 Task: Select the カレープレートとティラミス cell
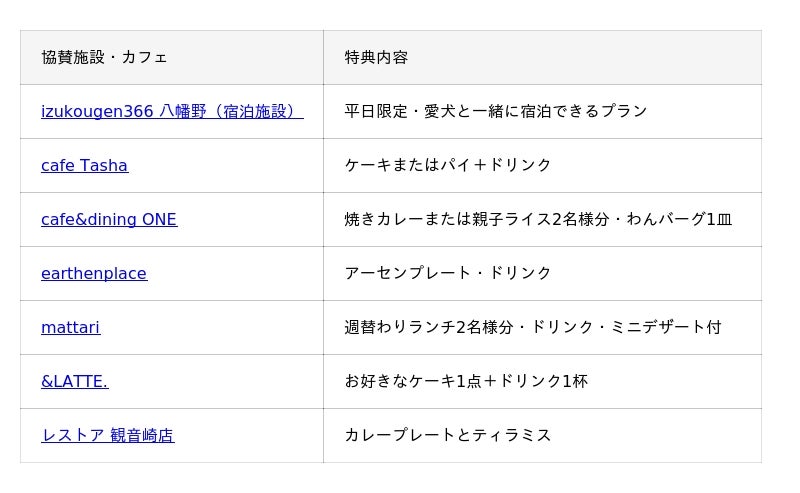448,435
